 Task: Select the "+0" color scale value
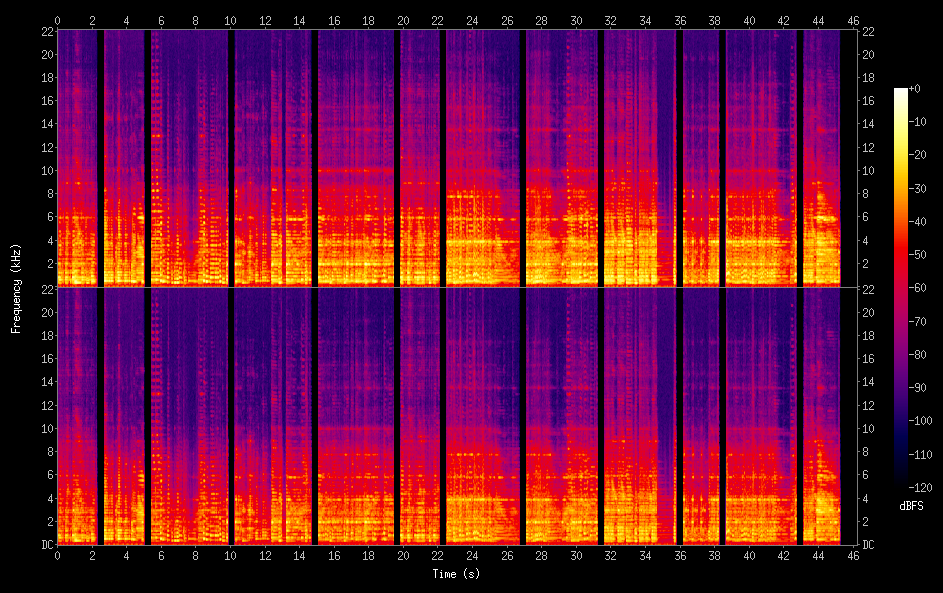[x=914, y=88]
